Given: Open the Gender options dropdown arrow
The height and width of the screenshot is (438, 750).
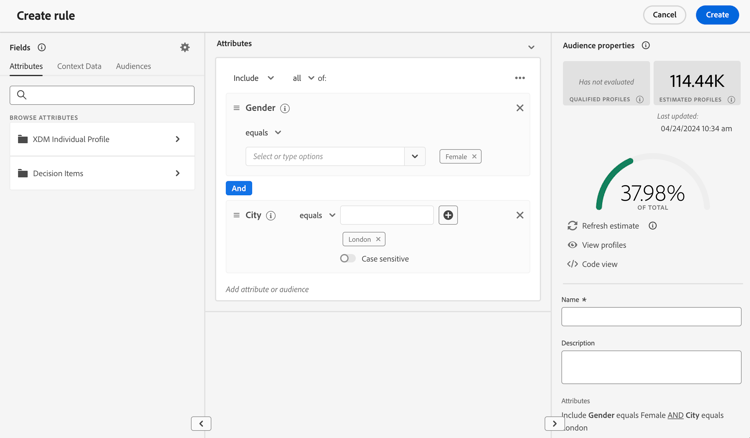Looking at the screenshot, I should (415, 156).
